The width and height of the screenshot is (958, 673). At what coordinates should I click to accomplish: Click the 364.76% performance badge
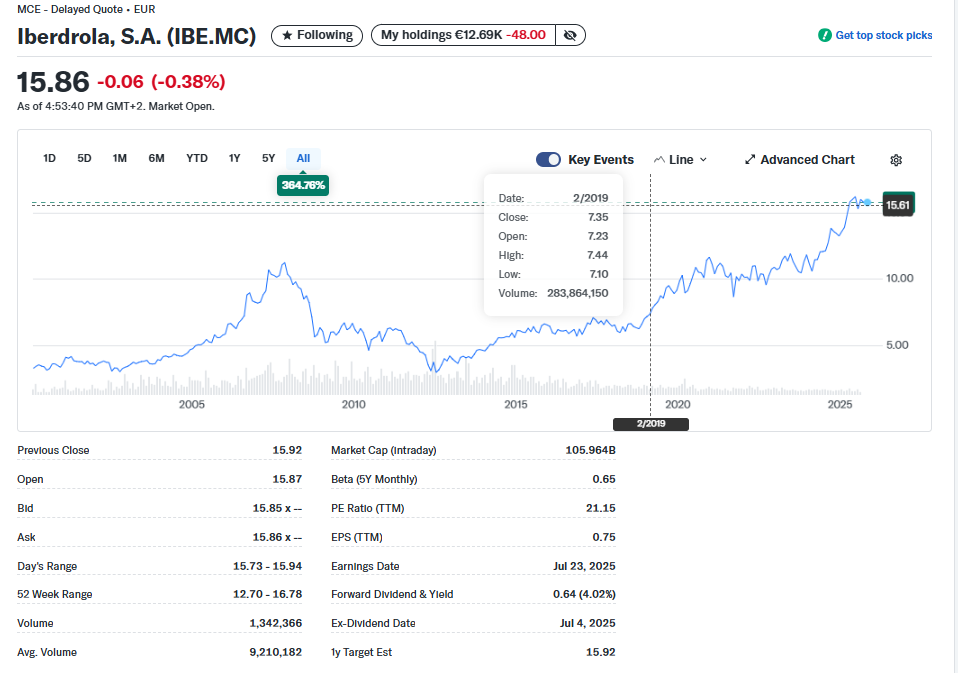[303, 185]
